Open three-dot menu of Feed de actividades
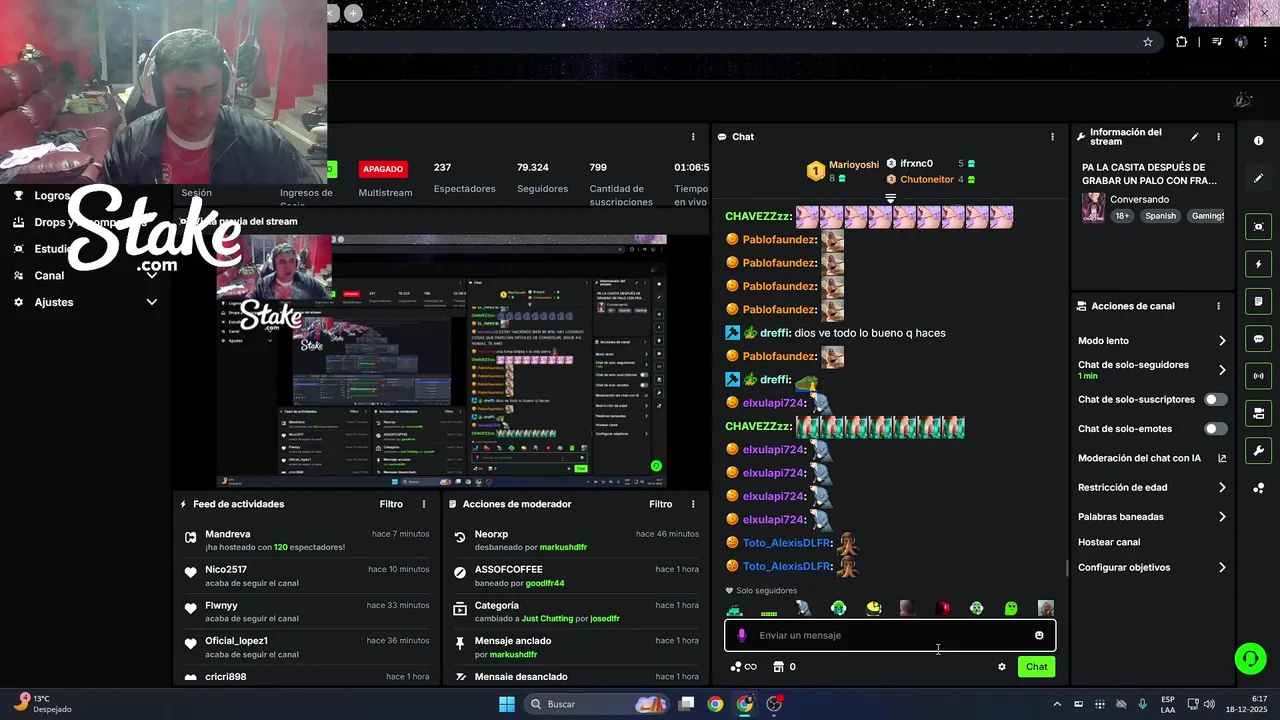1280x720 pixels. pos(424,504)
